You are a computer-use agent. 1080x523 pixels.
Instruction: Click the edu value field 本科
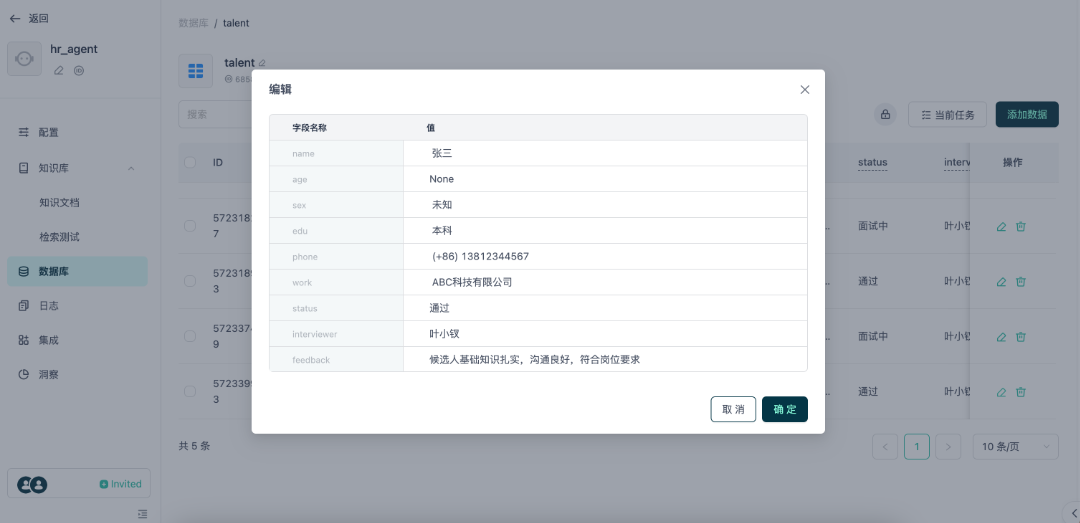click(x=605, y=231)
